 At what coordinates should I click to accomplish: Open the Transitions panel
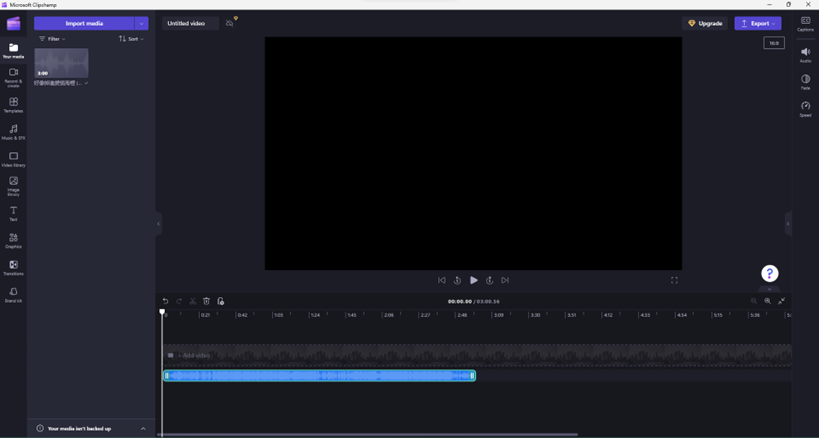coord(13,267)
